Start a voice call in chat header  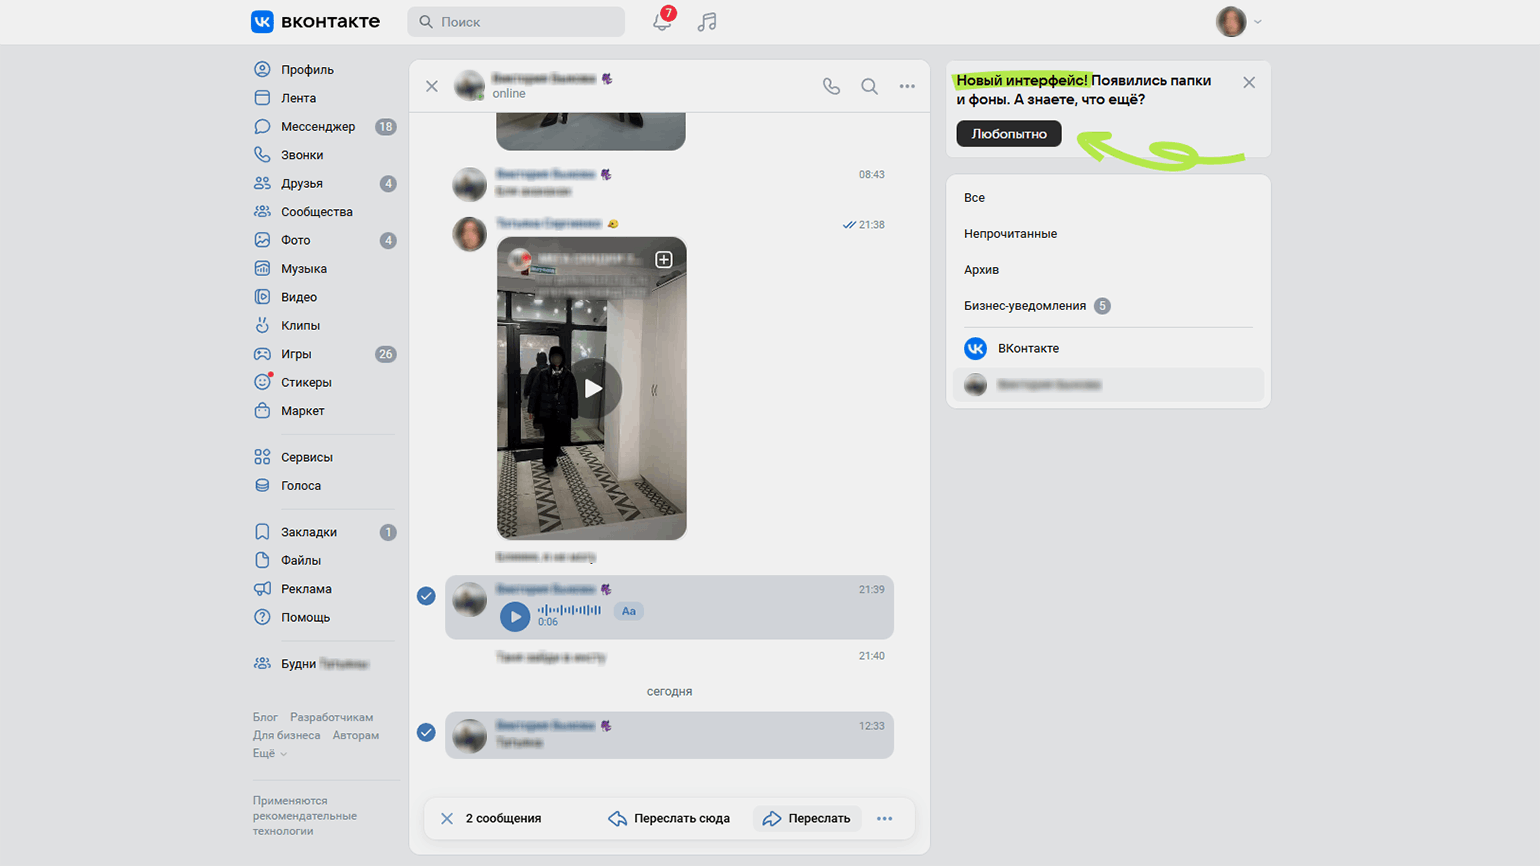[831, 86]
